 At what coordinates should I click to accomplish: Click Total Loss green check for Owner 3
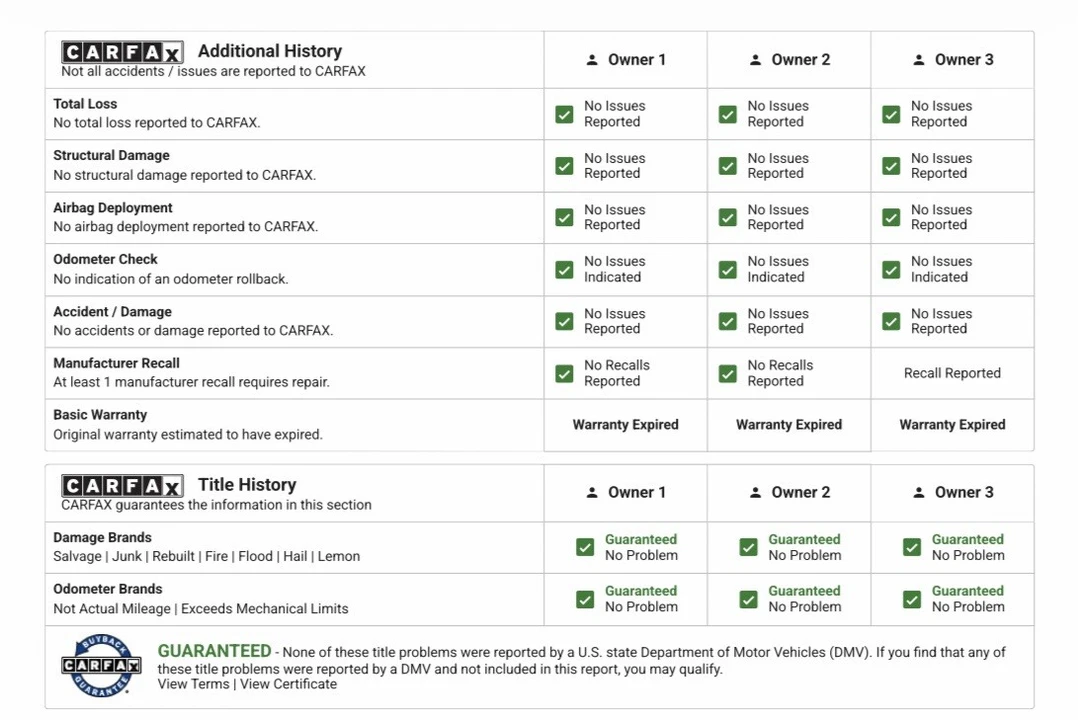click(x=892, y=114)
